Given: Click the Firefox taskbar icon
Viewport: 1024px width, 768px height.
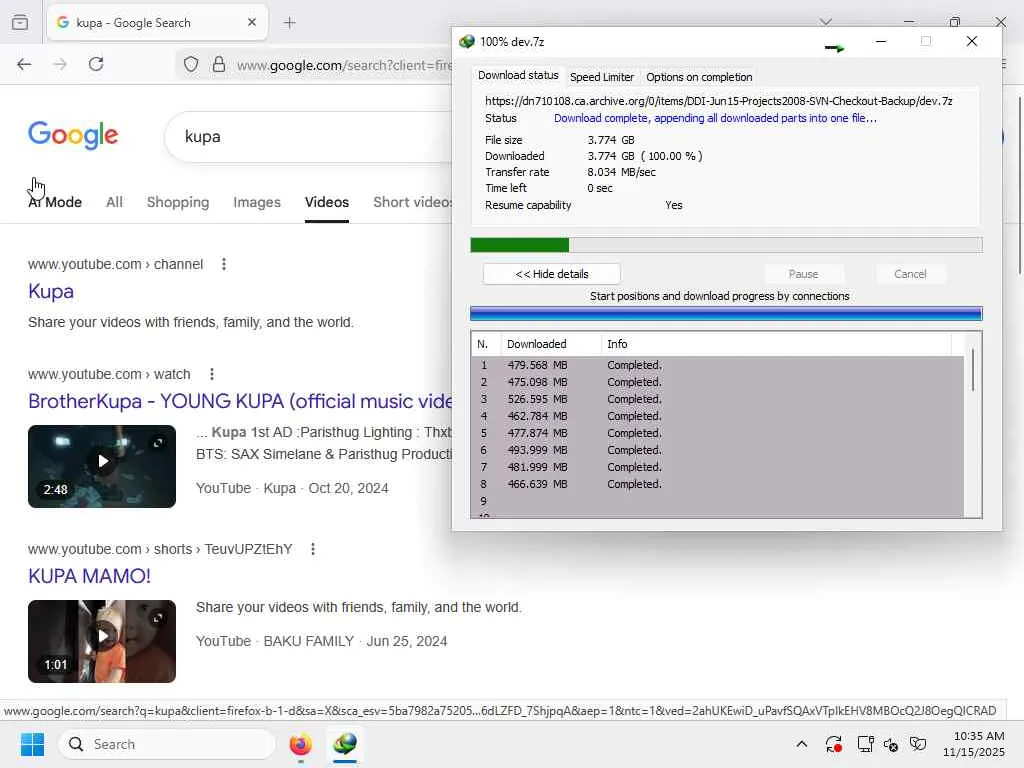Looking at the screenshot, I should (x=300, y=744).
